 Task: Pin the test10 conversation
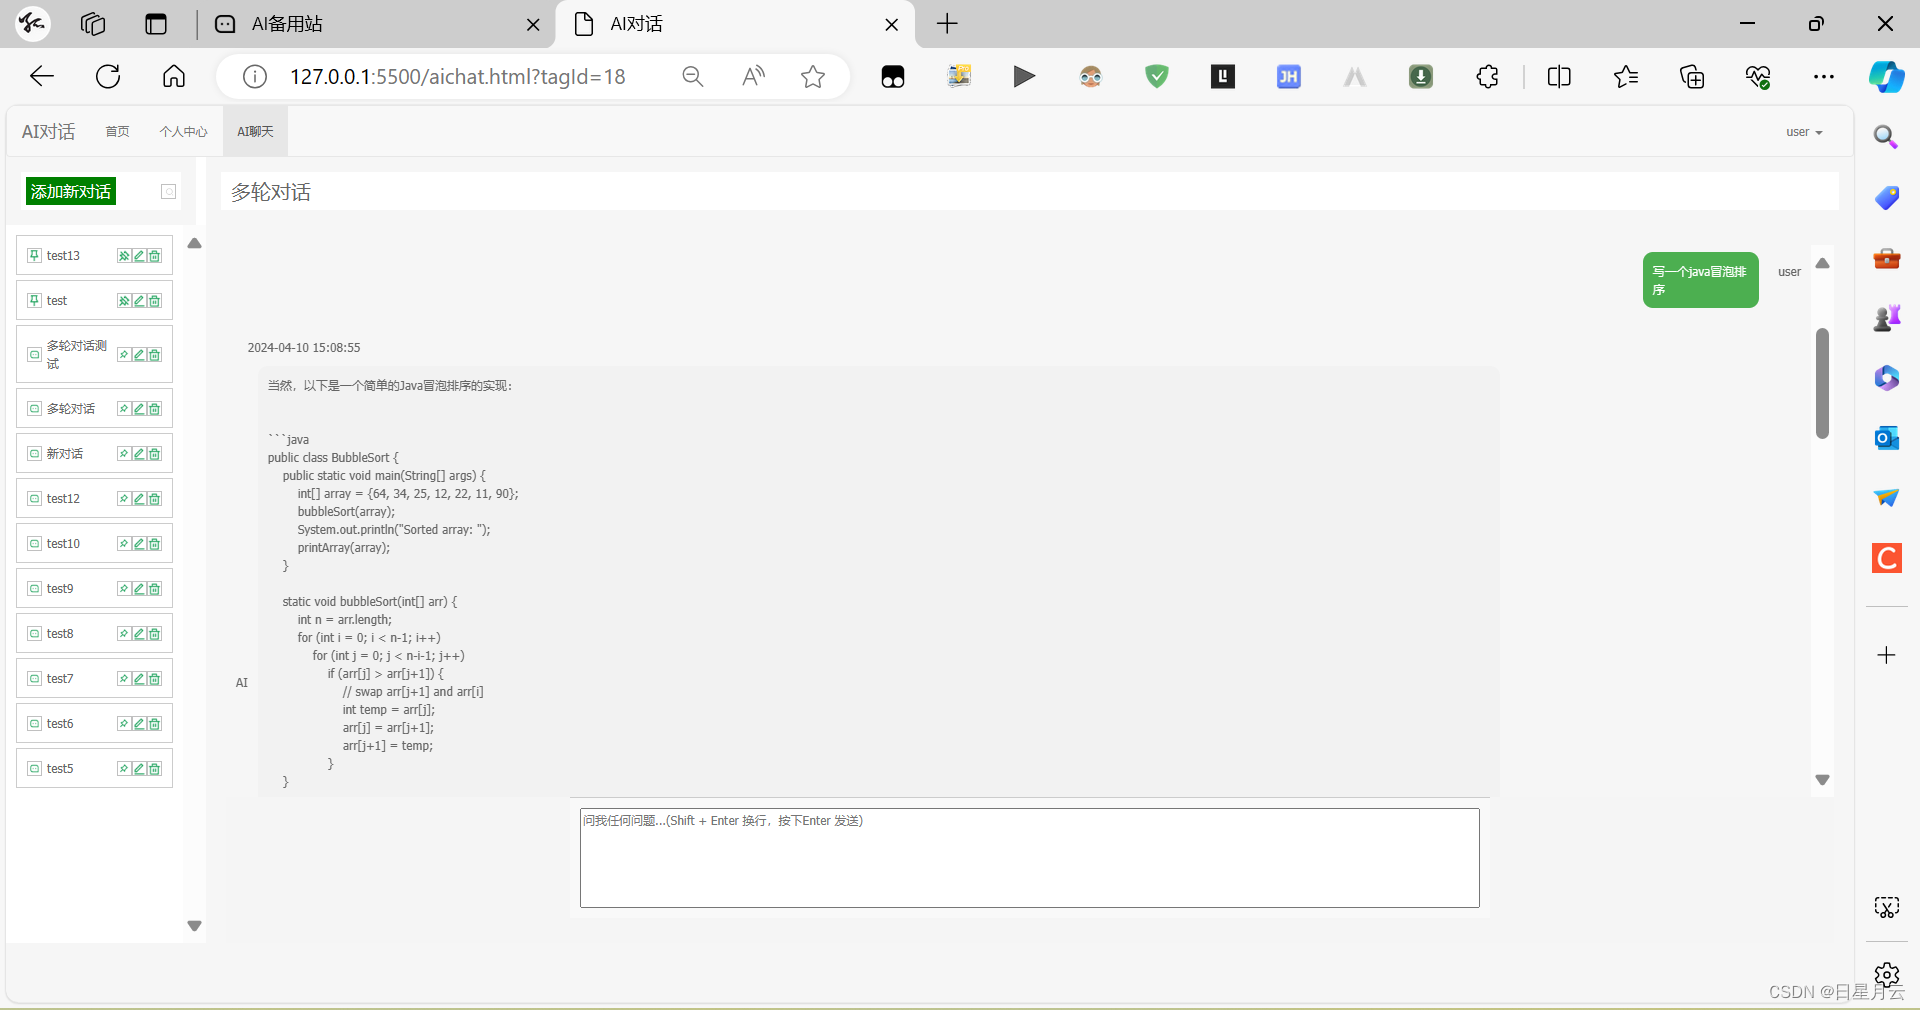point(124,544)
